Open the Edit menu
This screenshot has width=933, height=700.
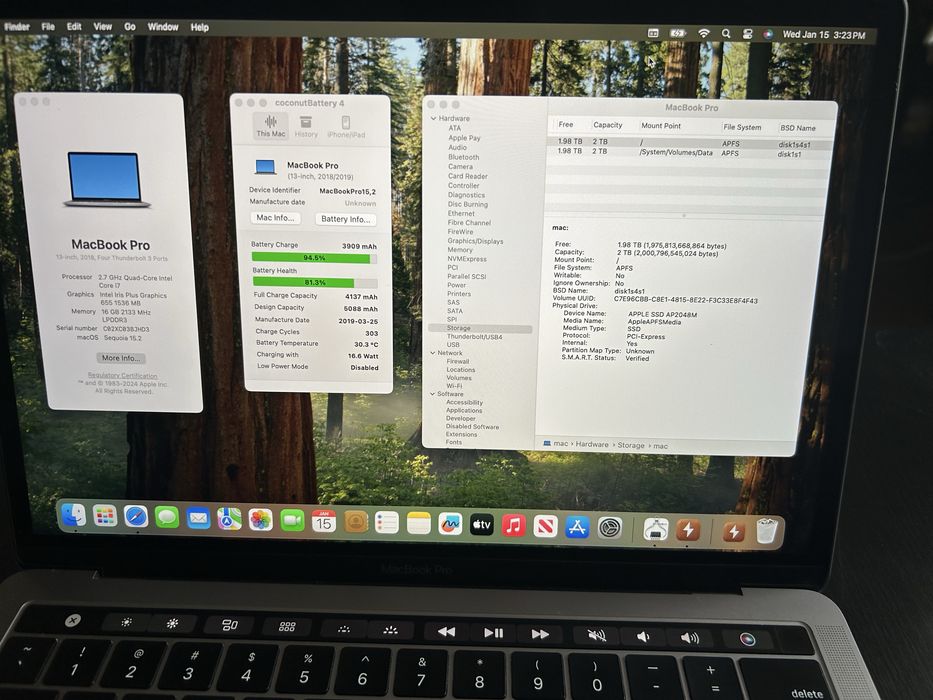point(74,27)
